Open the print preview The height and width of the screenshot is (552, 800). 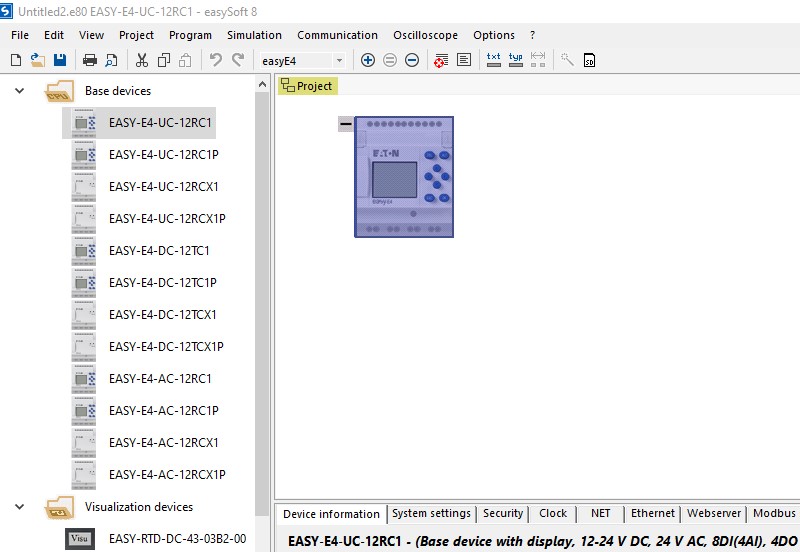click(x=111, y=60)
